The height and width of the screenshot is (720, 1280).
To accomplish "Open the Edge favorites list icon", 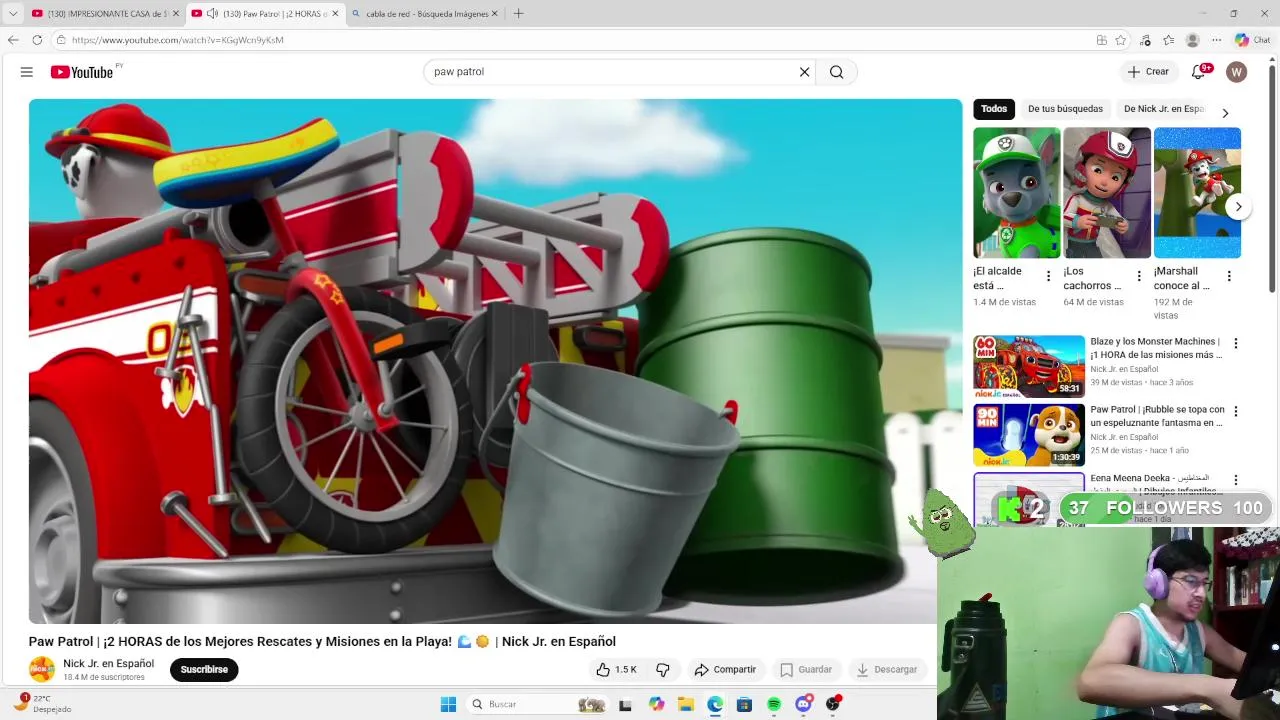I will [1169, 40].
